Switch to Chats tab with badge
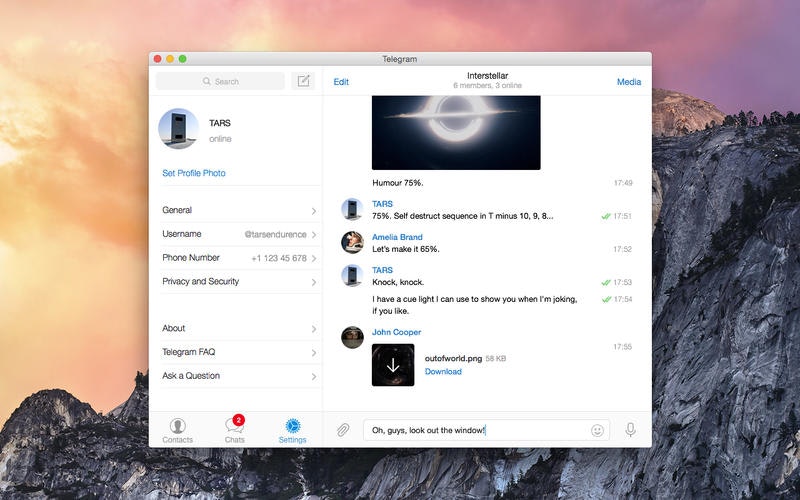This screenshot has width=800, height=500. (x=235, y=430)
